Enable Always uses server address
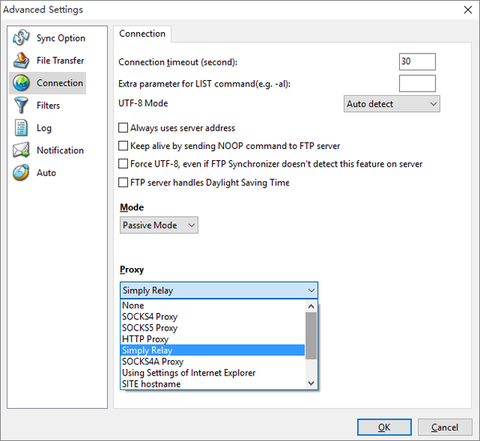The height and width of the screenshot is (441, 480). [123, 128]
